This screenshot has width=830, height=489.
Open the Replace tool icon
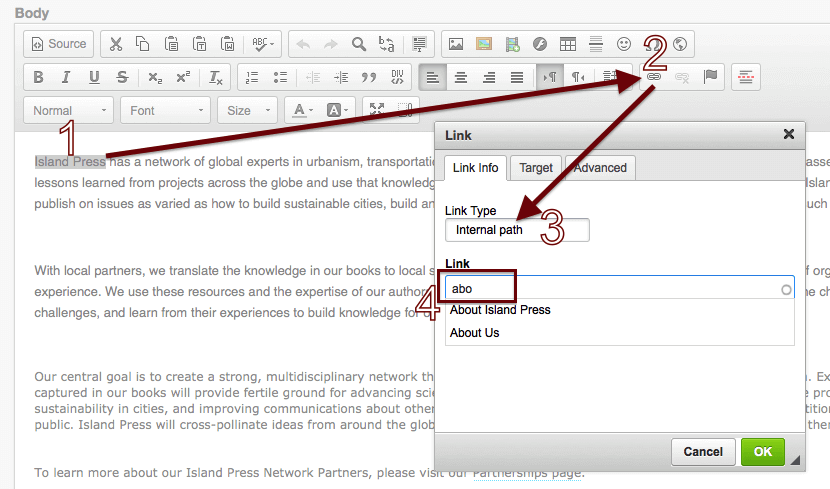point(386,44)
